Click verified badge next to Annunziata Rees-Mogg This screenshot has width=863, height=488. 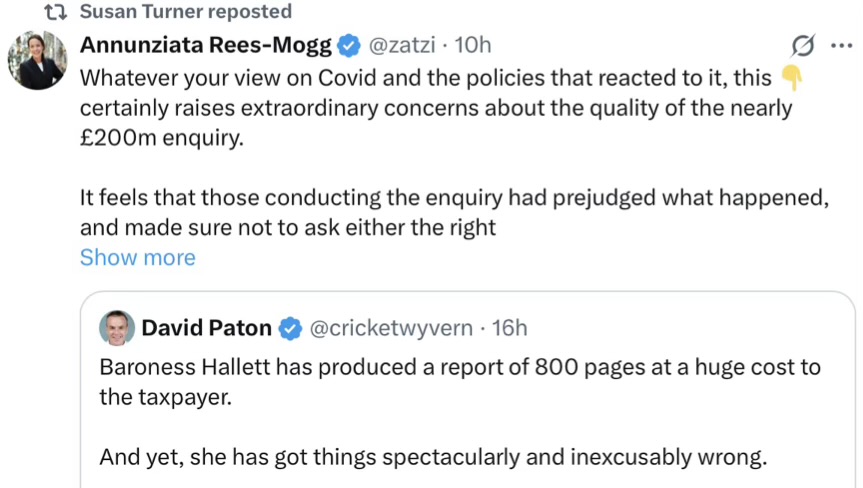(348, 45)
